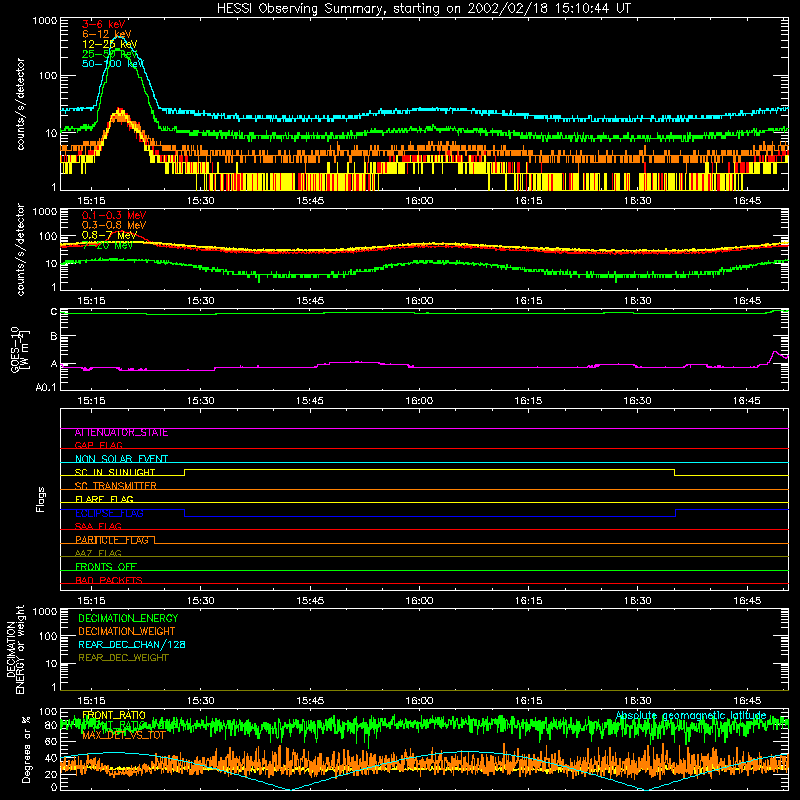
Task: Click 16:15 tick under the MeV counts panel
Action: tap(529, 301)
